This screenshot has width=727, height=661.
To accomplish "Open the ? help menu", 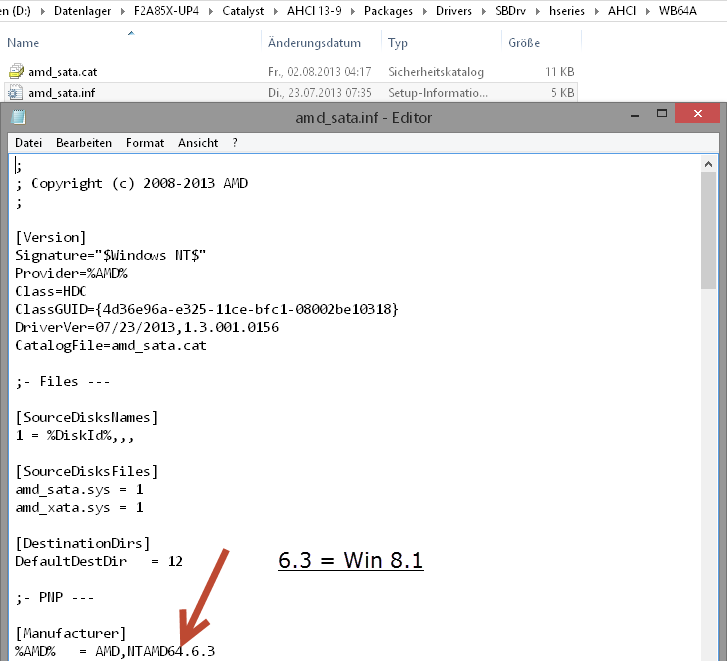I will pos(235,143).
